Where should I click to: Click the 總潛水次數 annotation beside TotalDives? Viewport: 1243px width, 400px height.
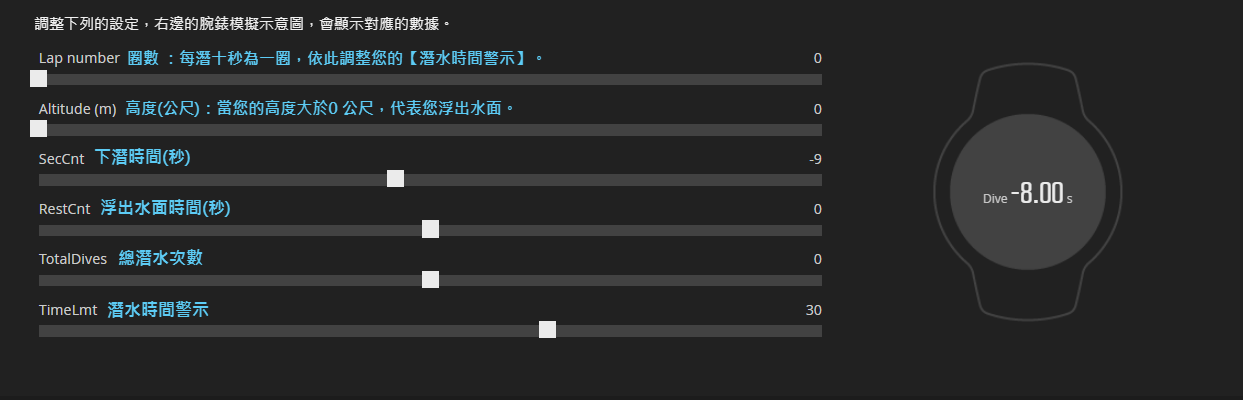[x=161, y=258]
